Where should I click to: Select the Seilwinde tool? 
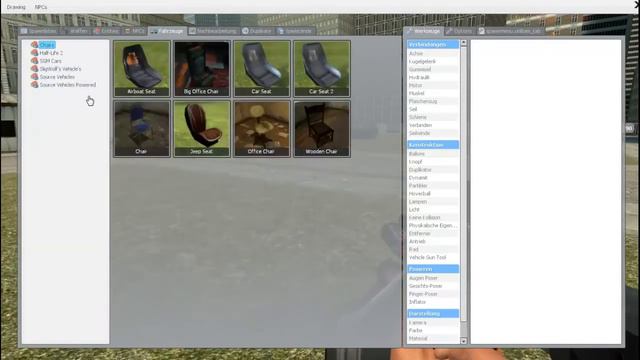click(433, 133)
